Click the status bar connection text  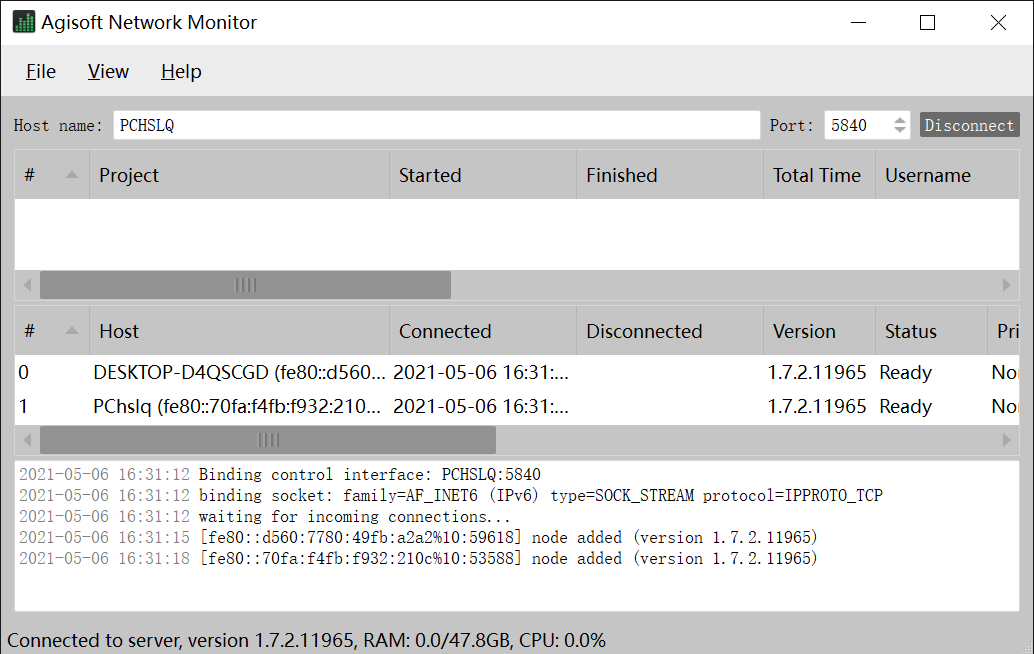tap(306, 640)
